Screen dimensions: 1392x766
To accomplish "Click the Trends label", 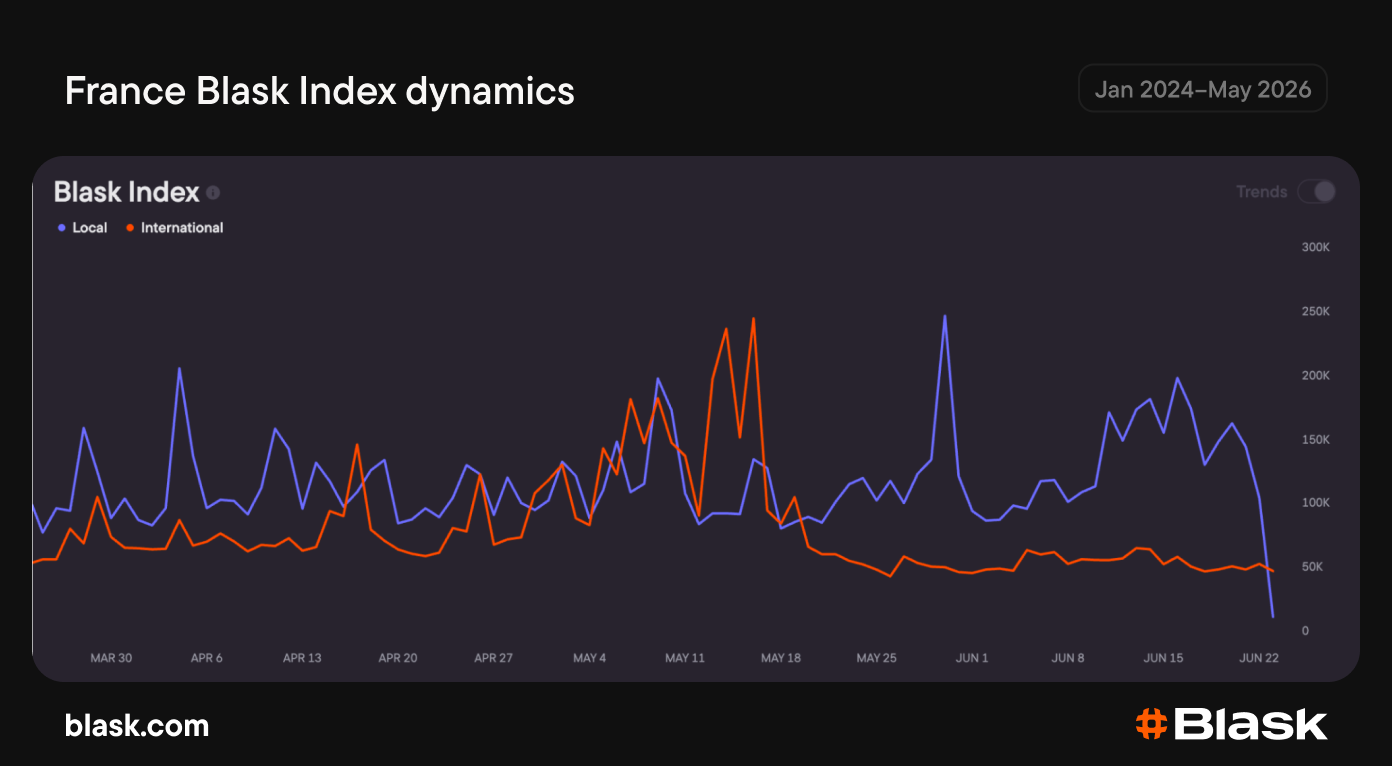I will (x=1262, y=192).
